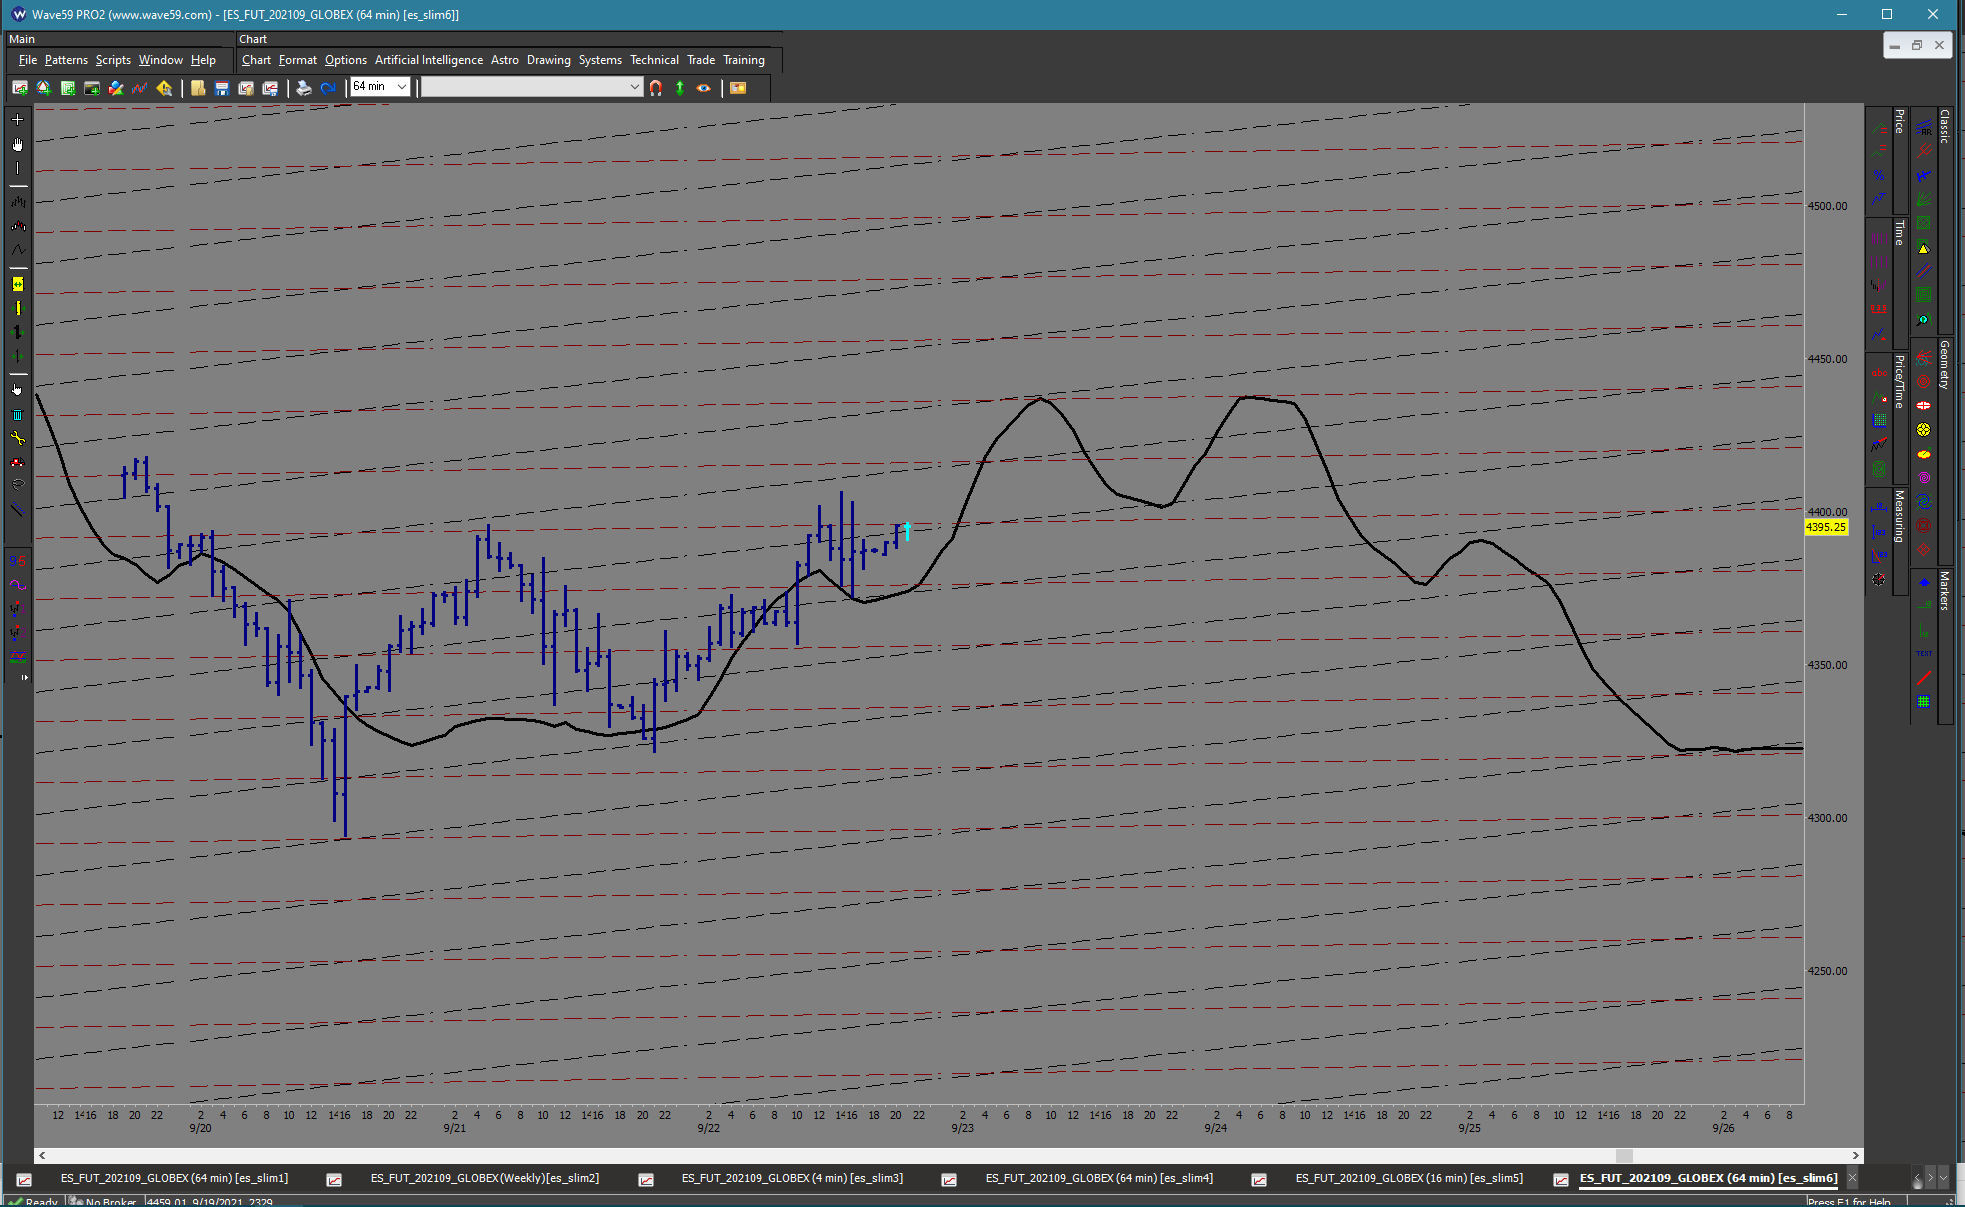Select the trash can delete tool
Image resolution: width=1965 pixels, height=1207 pixels.
coord(17,414)
